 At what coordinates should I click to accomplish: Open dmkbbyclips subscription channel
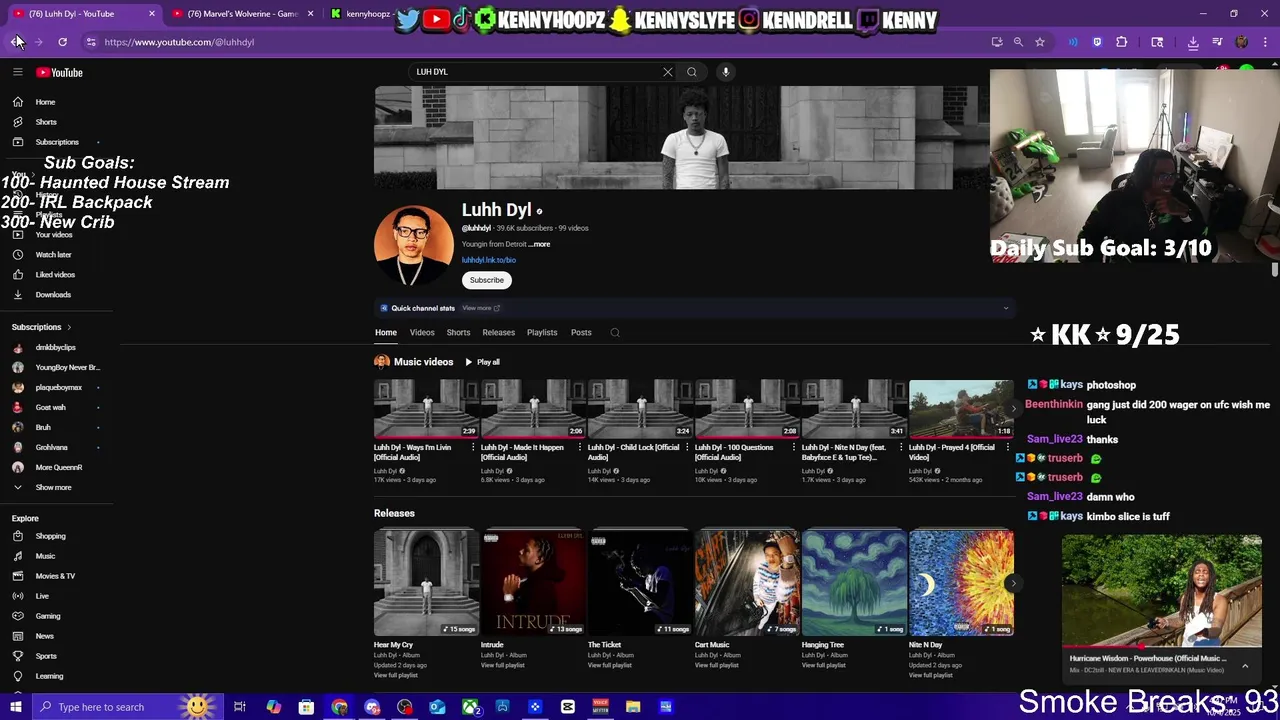point(56,347)
